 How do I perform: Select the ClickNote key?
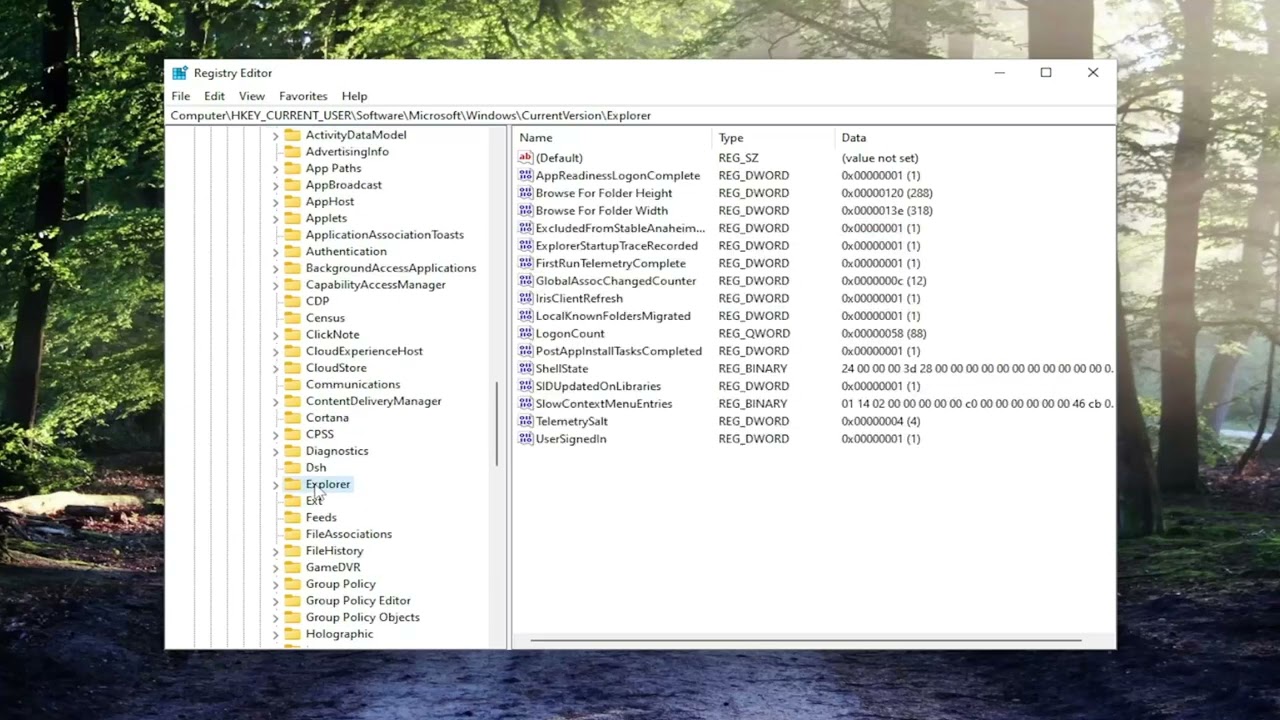point(332,334)
